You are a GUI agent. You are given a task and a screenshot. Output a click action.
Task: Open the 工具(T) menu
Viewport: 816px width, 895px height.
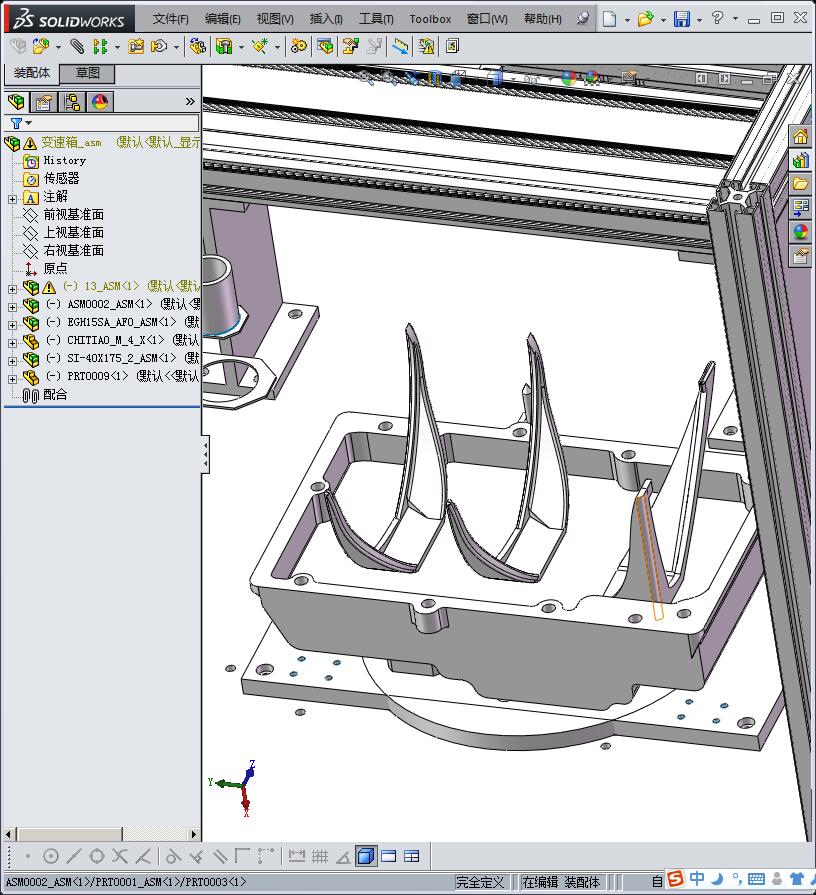coord(376,19)
